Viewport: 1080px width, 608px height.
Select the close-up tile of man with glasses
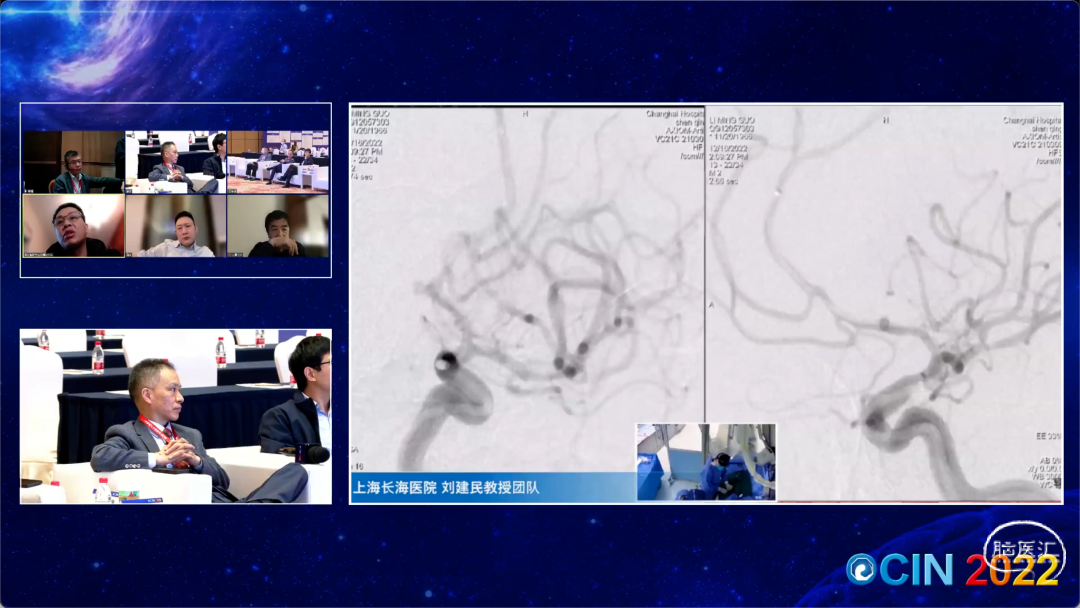74,226
